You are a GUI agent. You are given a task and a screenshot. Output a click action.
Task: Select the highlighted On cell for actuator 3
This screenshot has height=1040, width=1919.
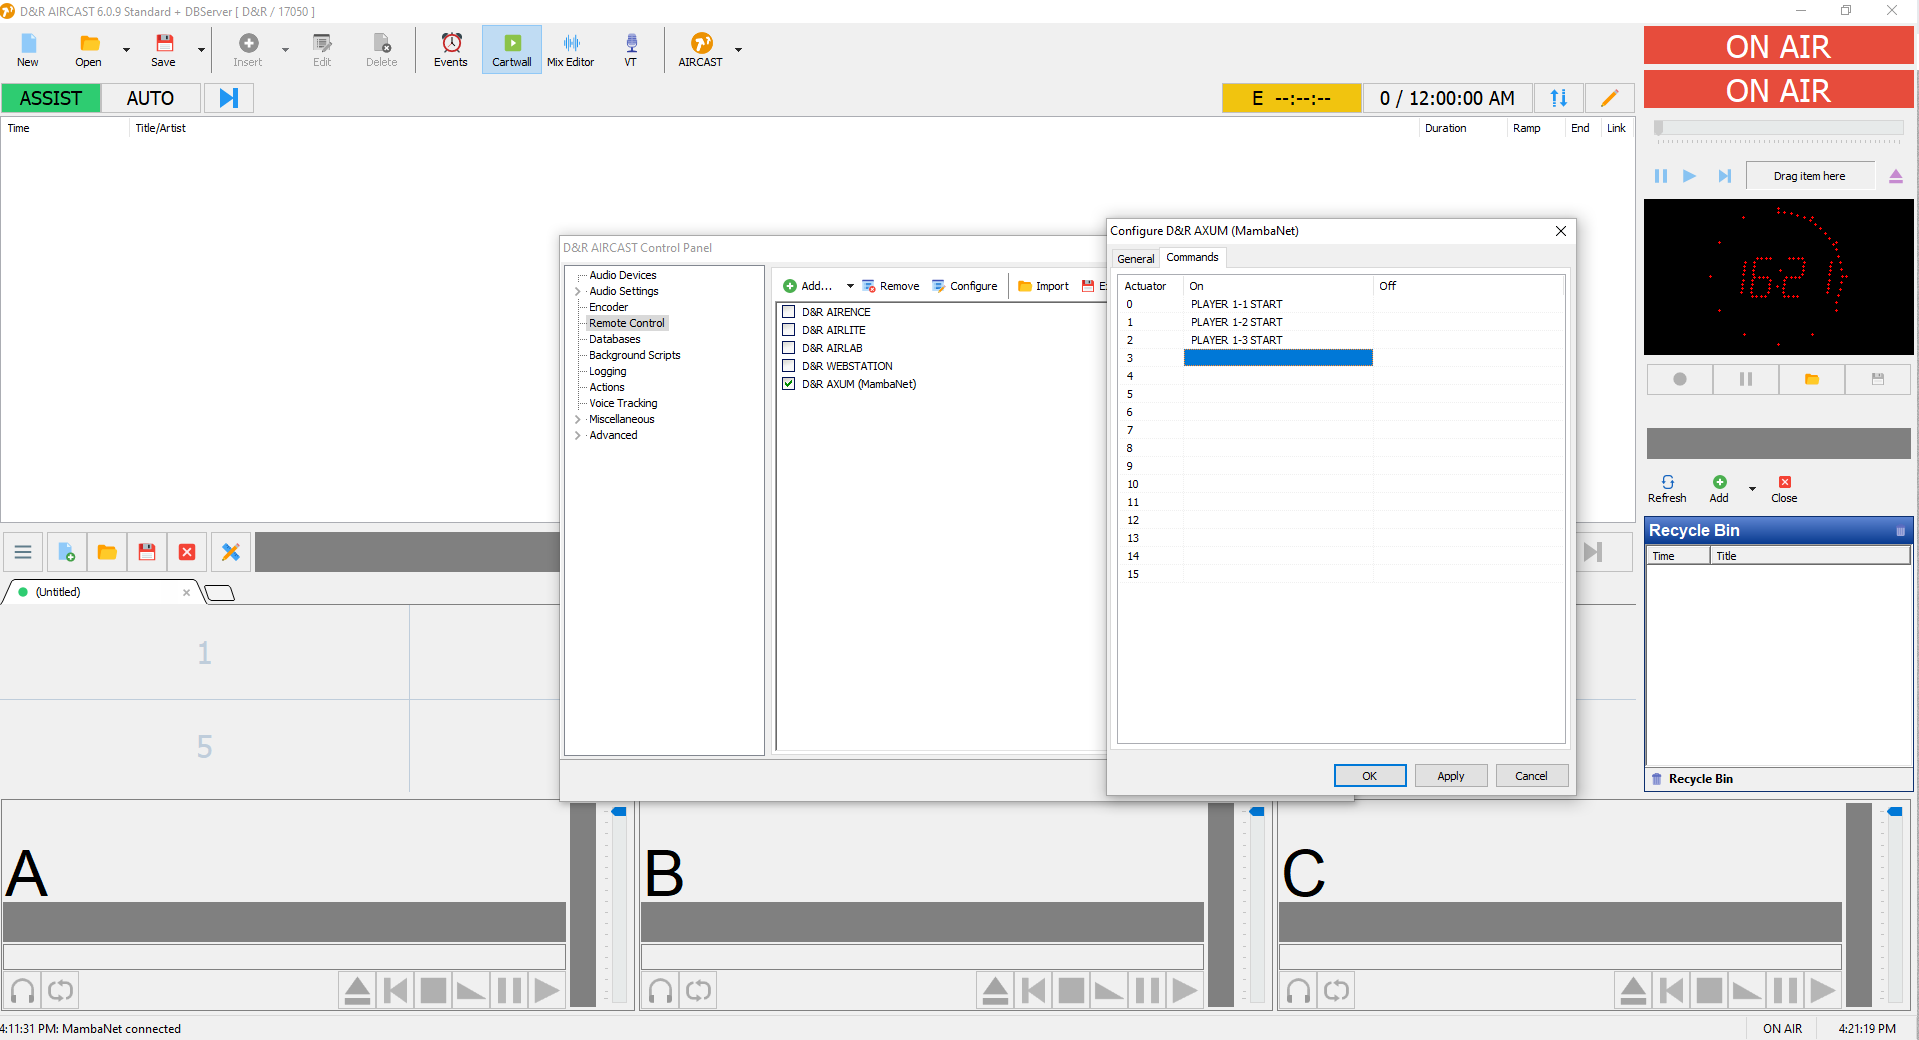coord(1277,358)
